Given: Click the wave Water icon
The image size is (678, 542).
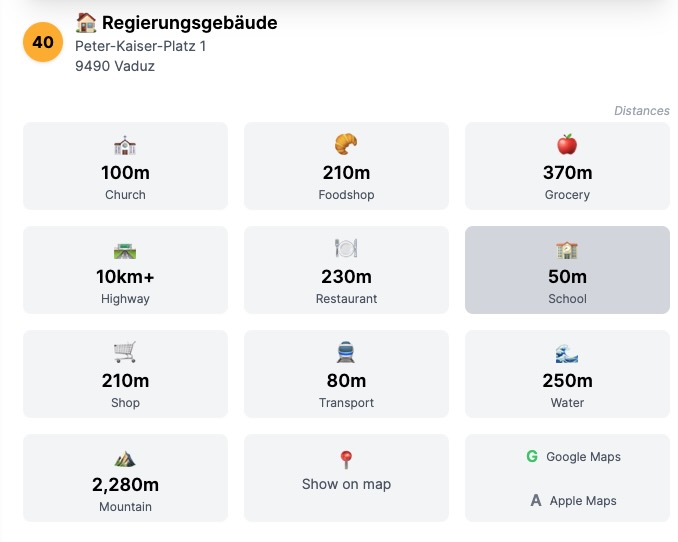Looking at the screenshot, I should click(567, 353).
